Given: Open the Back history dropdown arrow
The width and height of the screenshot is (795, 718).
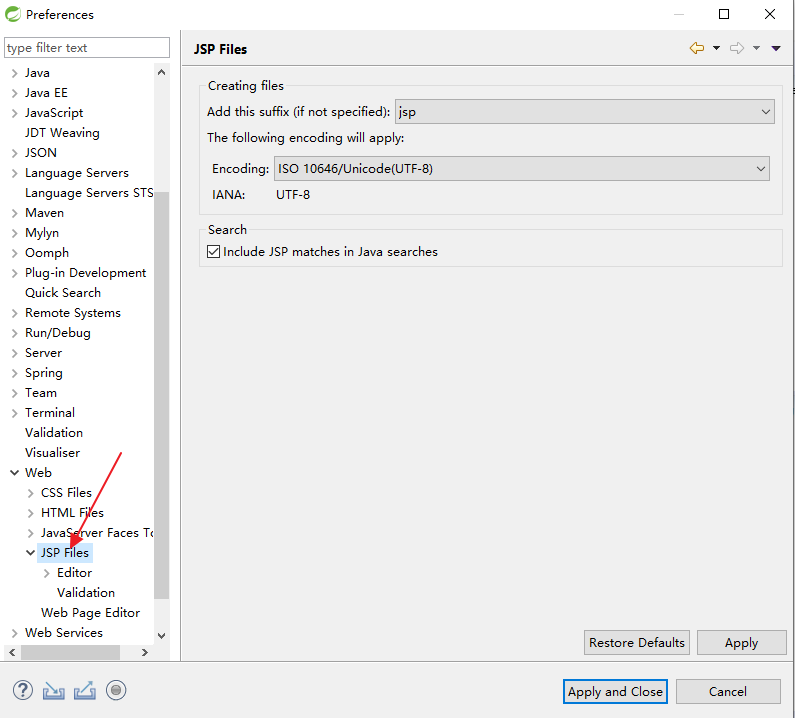Looking at the screenshot, I should point(716,48).
